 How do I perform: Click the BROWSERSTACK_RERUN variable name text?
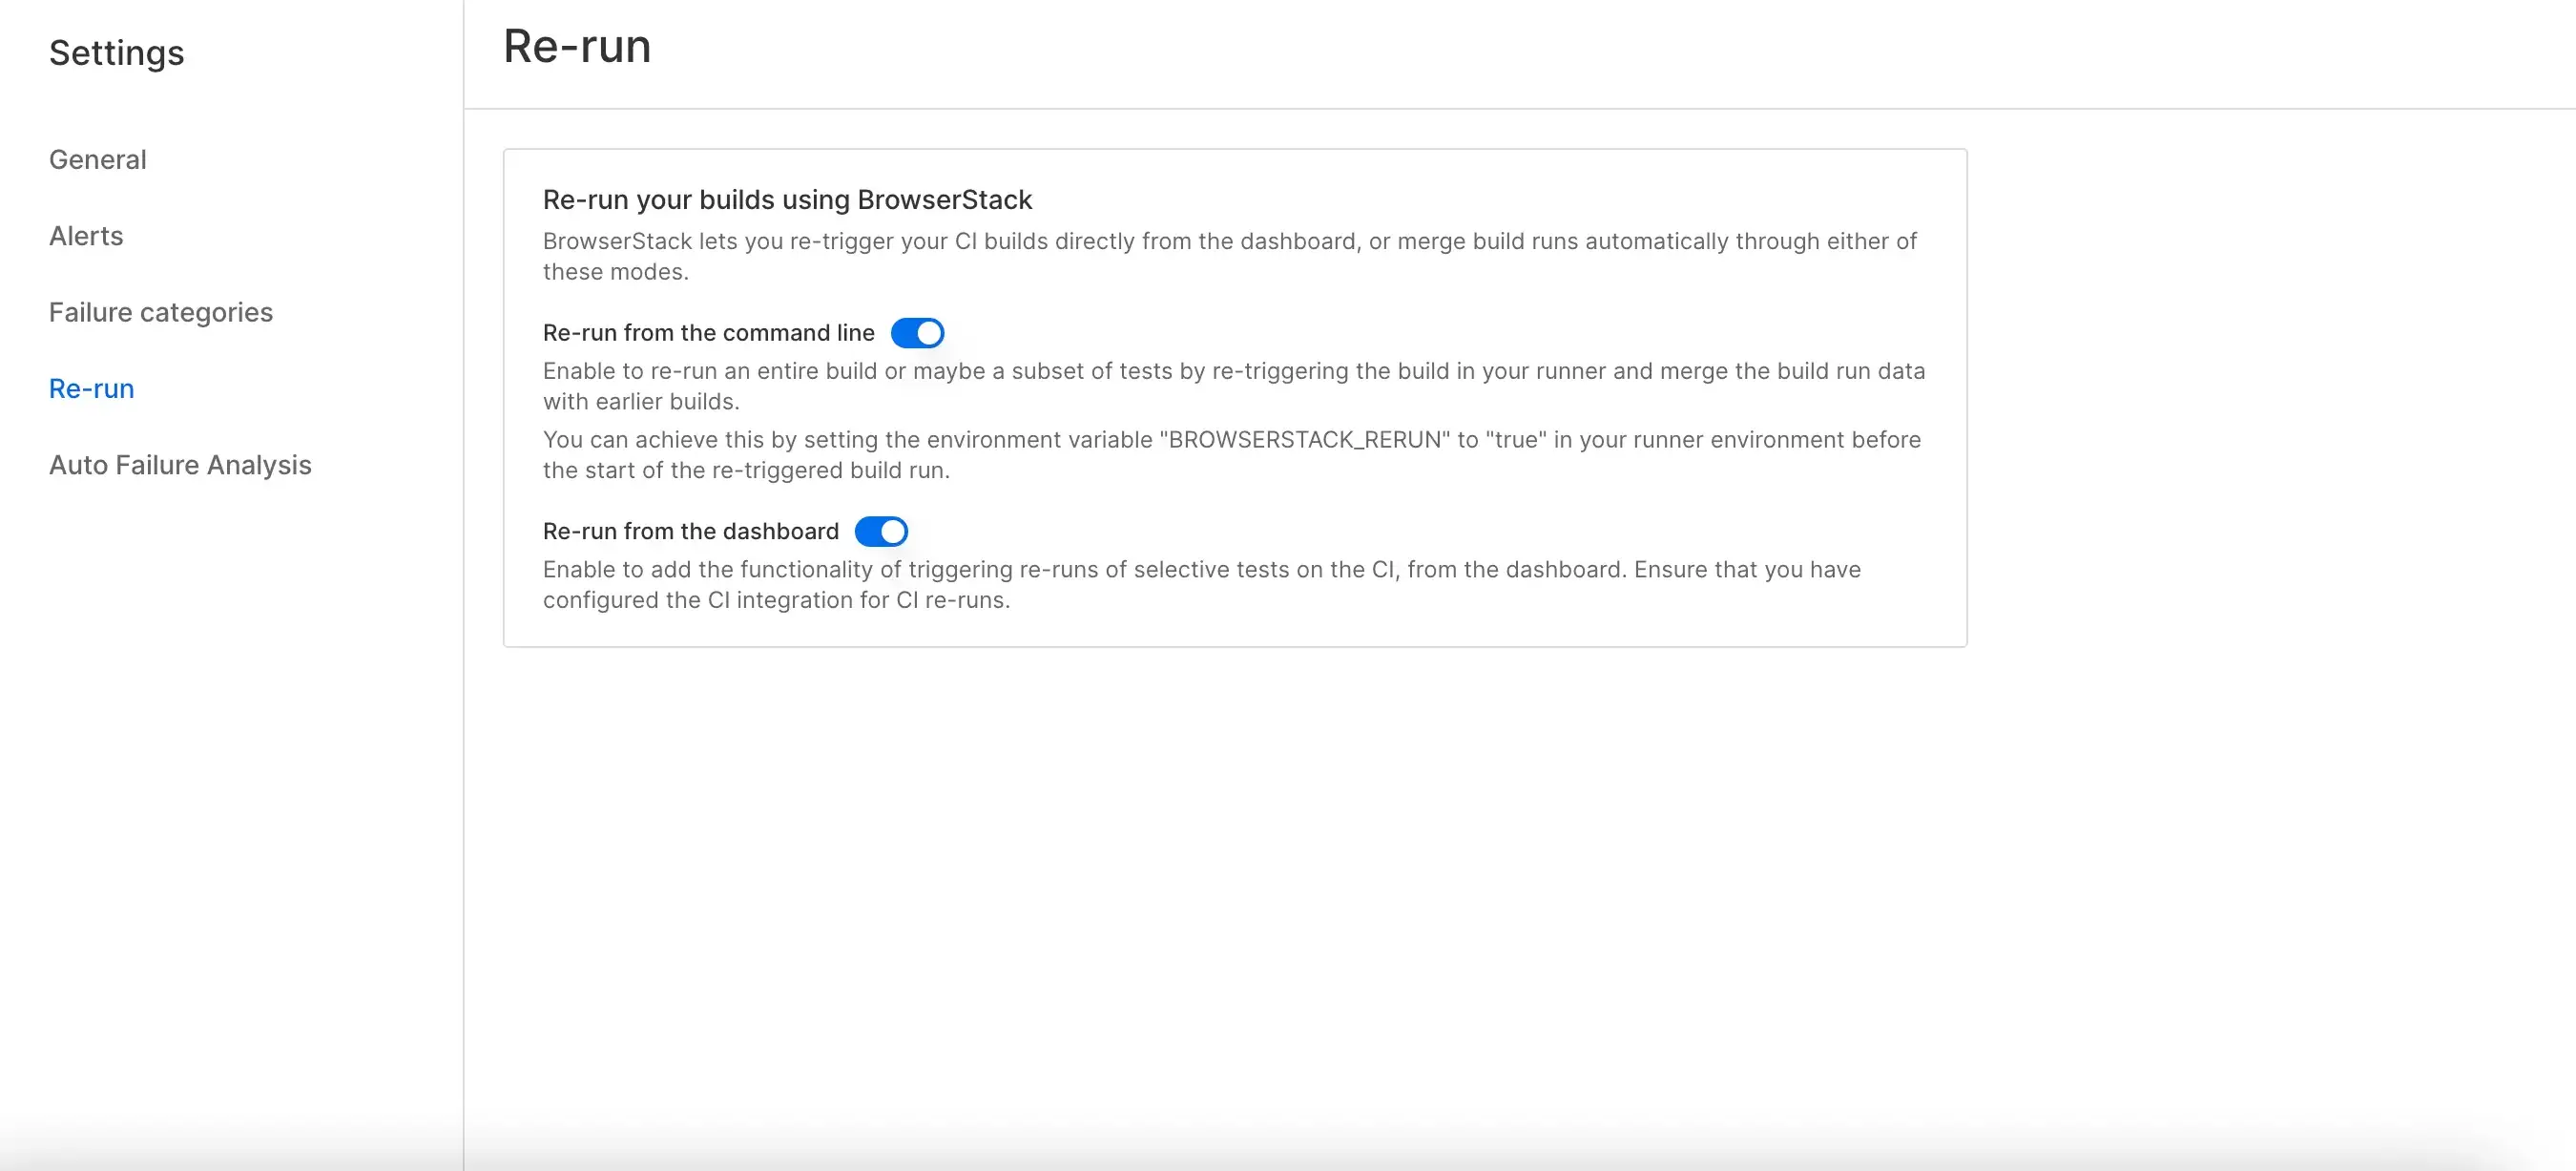tap(1304, 440)
